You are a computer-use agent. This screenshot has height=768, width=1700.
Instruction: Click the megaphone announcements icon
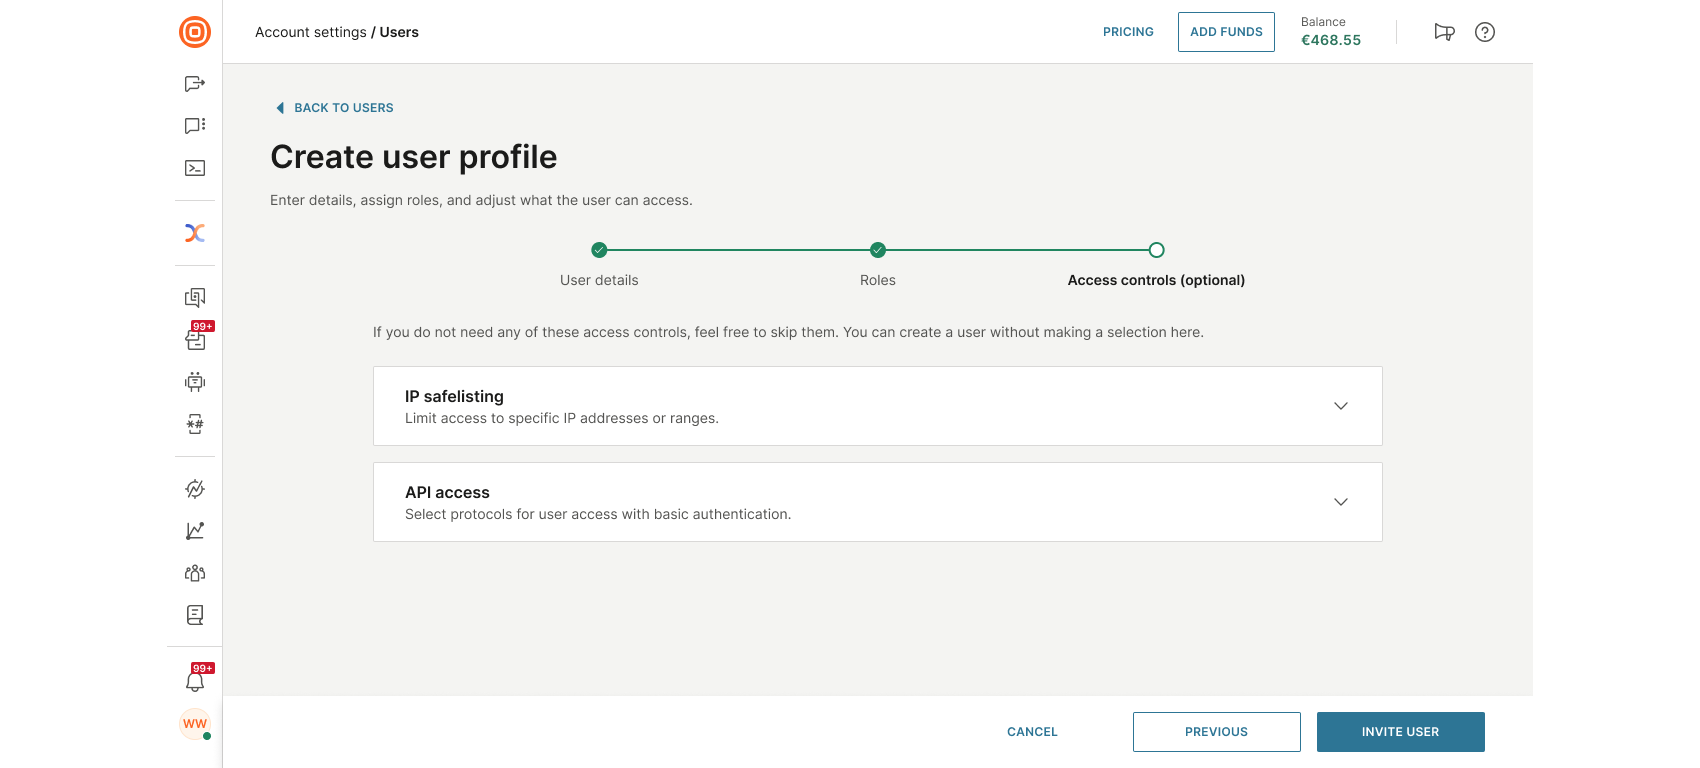pos(1444,32)
